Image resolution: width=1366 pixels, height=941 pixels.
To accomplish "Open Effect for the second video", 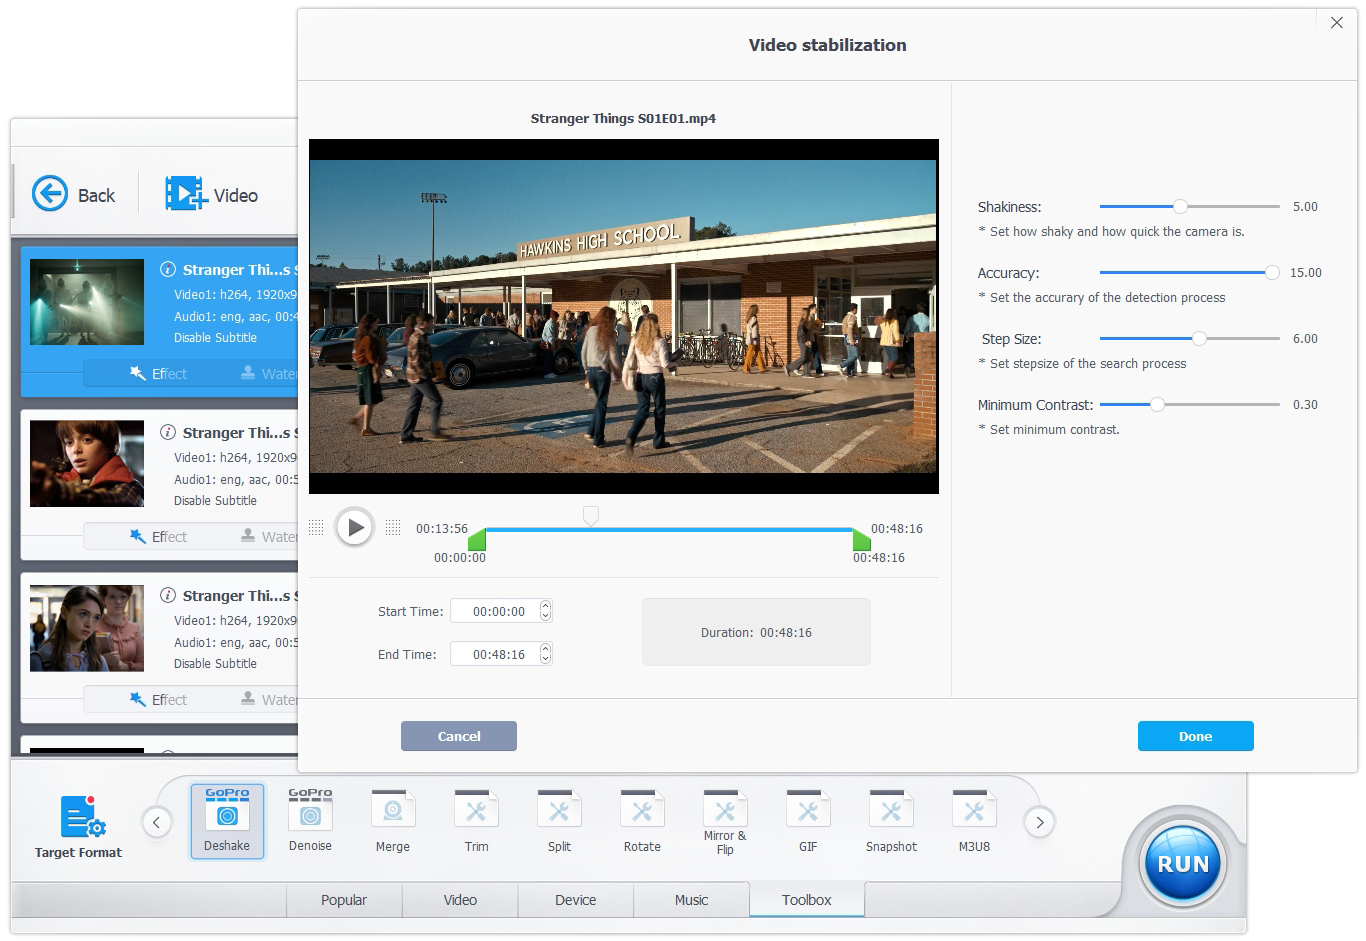I will coord(158,536).
